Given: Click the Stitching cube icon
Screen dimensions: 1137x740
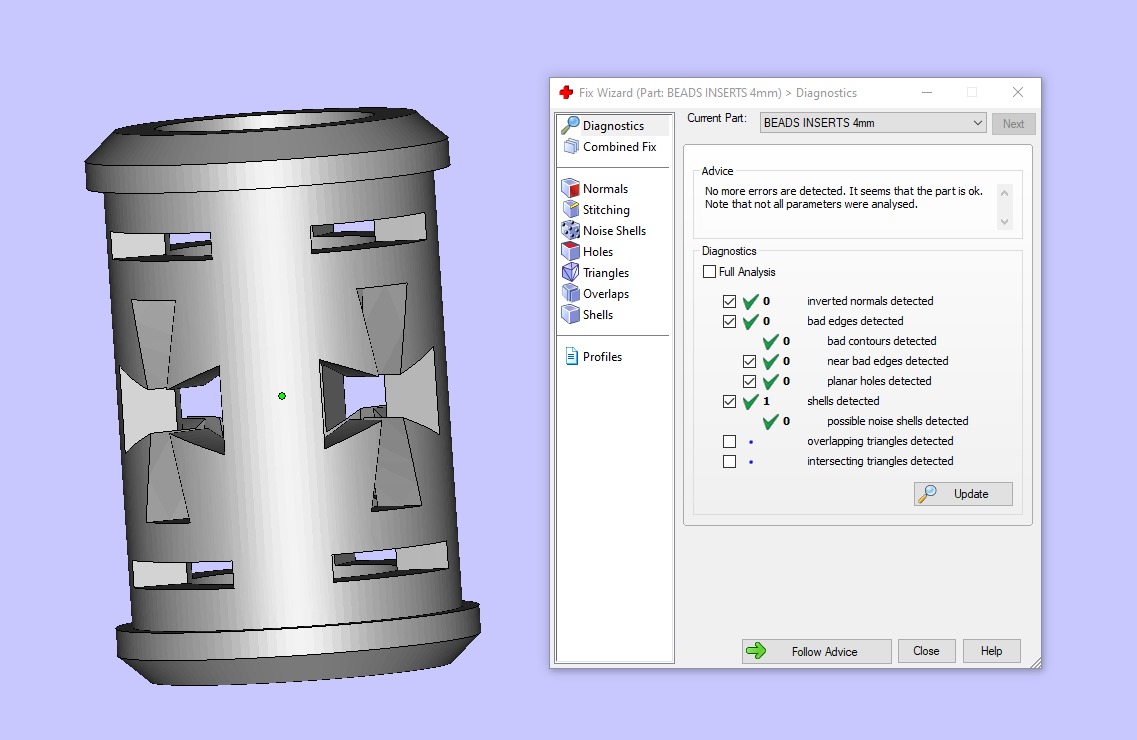Looking at the screenshot, I should [x=571, y=209].
